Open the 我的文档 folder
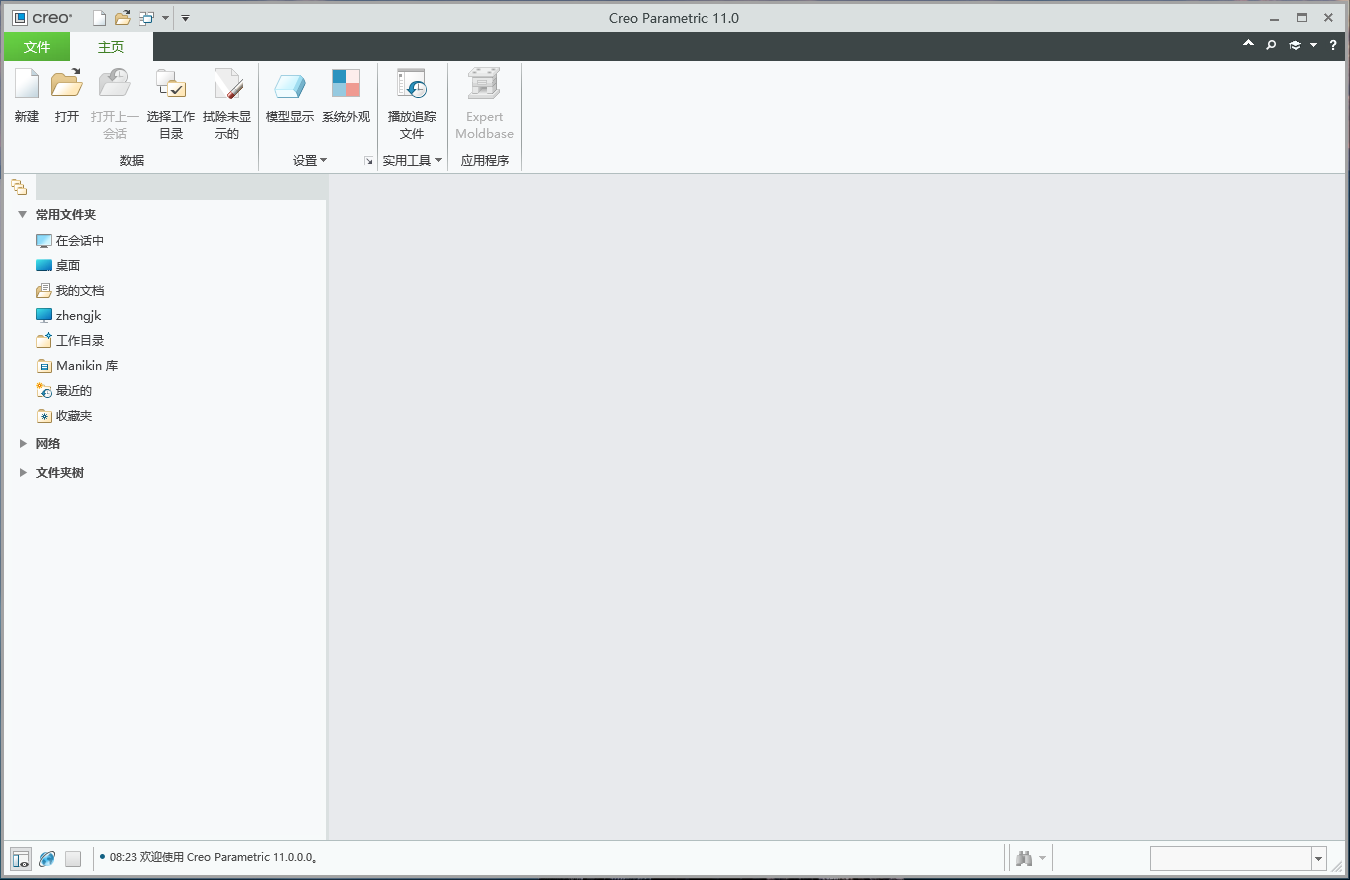The image size is (1350, 880). (80, 290)
